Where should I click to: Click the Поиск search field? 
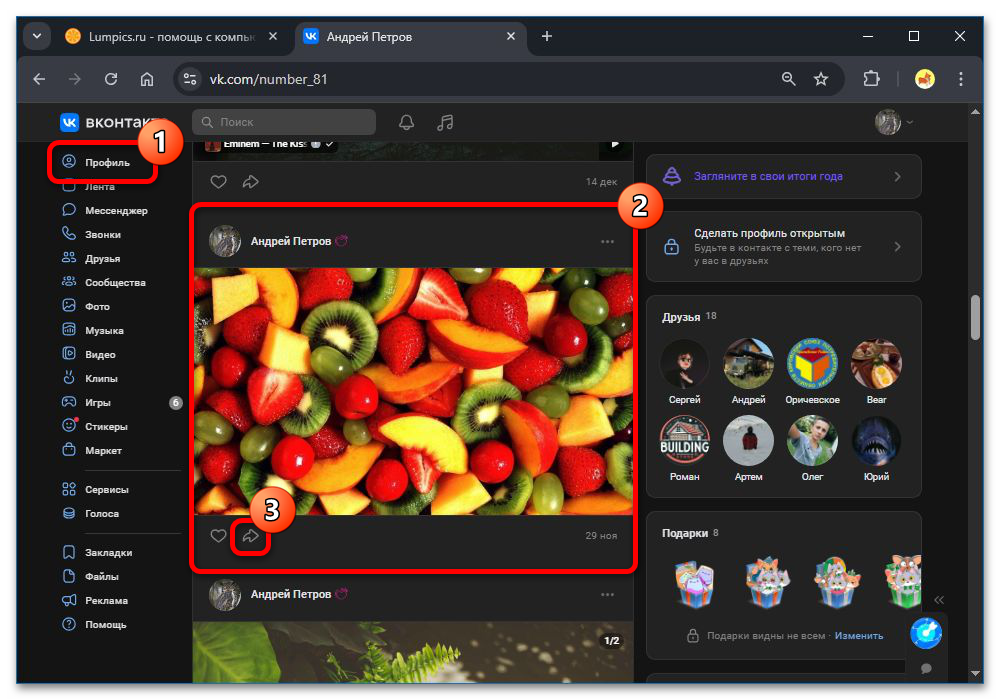[x=284, y=122]
